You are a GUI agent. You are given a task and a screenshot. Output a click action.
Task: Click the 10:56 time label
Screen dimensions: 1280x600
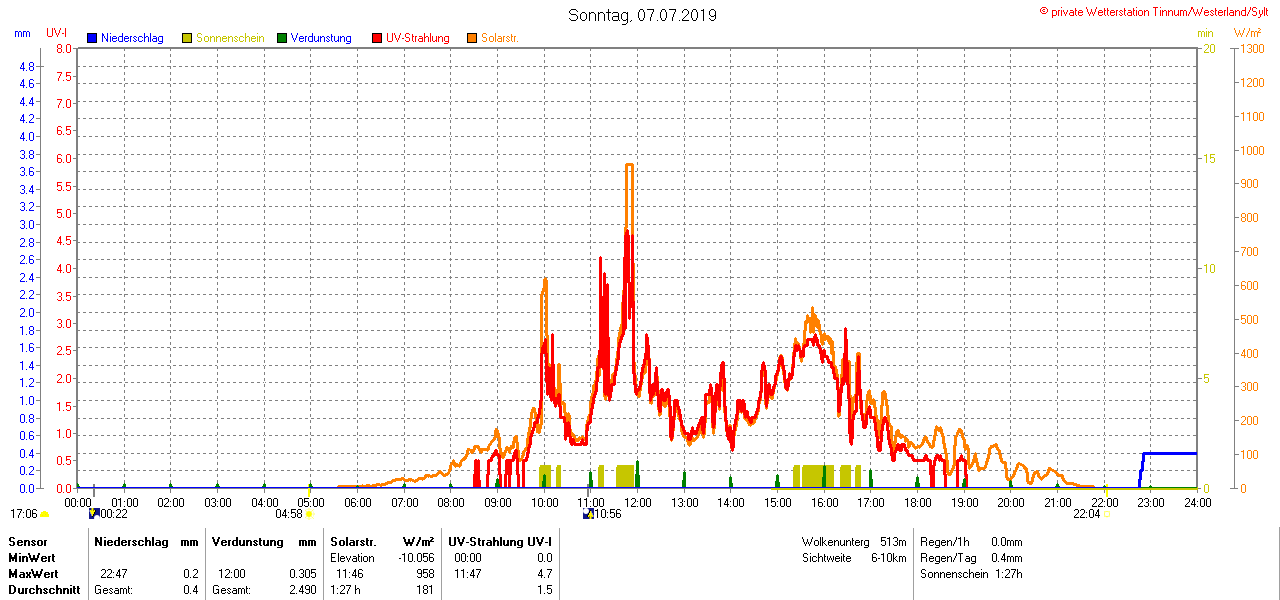click(608, 514)
